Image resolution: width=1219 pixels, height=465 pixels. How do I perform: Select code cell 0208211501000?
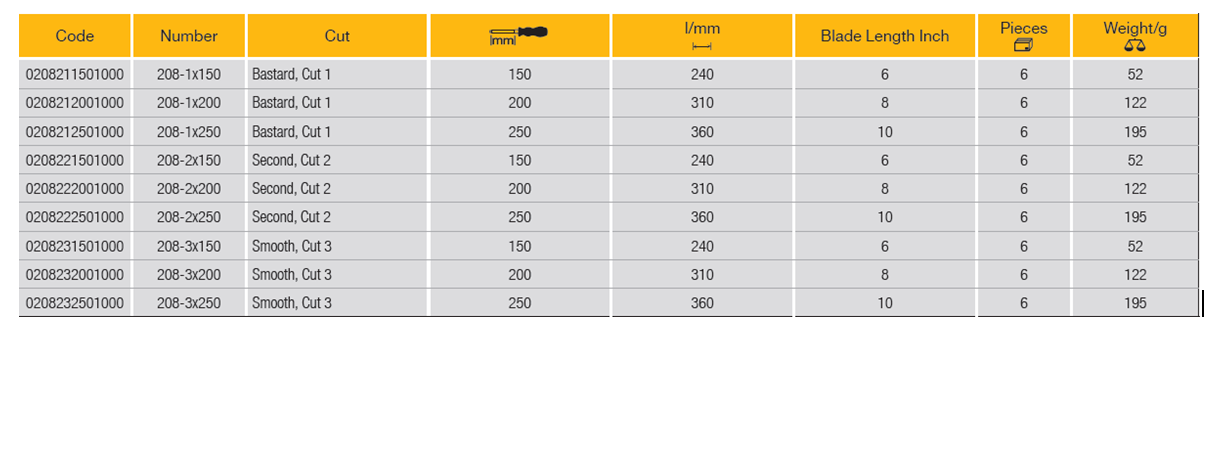75,74
